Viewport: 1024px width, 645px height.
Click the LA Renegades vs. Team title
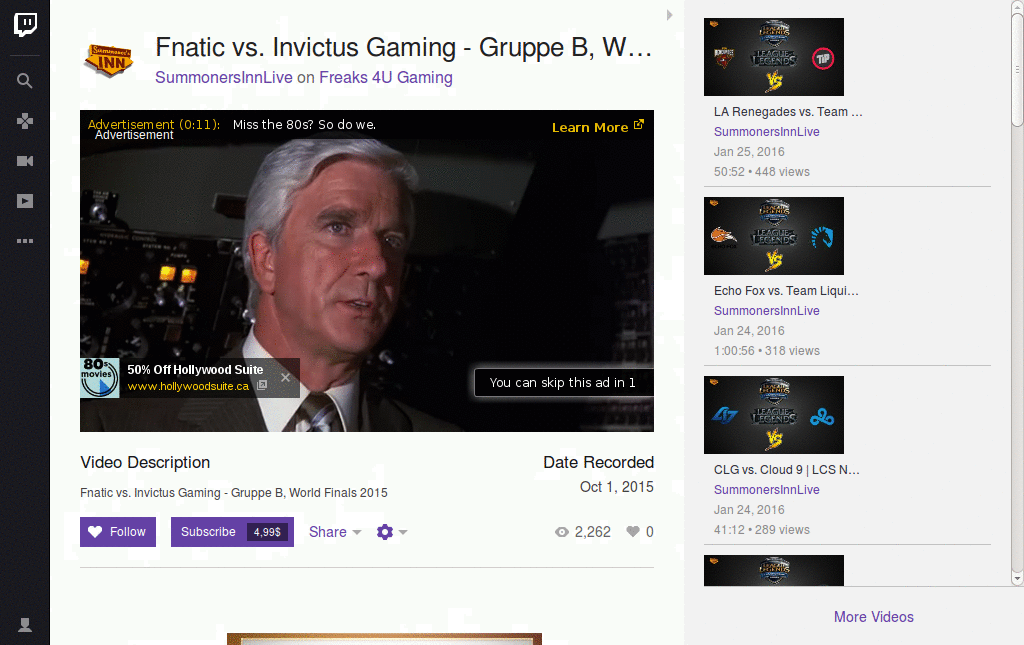[788, 112]
